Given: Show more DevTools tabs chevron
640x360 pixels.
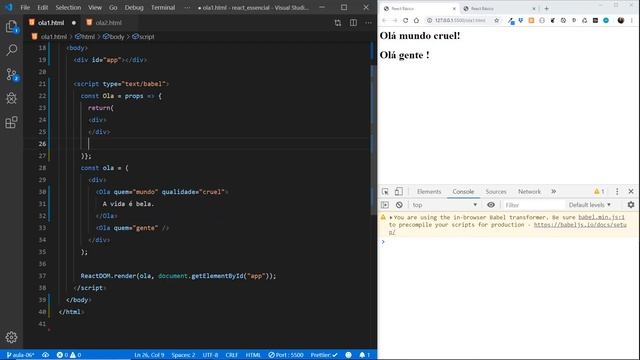Looking at the screenshot, I should pos(553,191).
